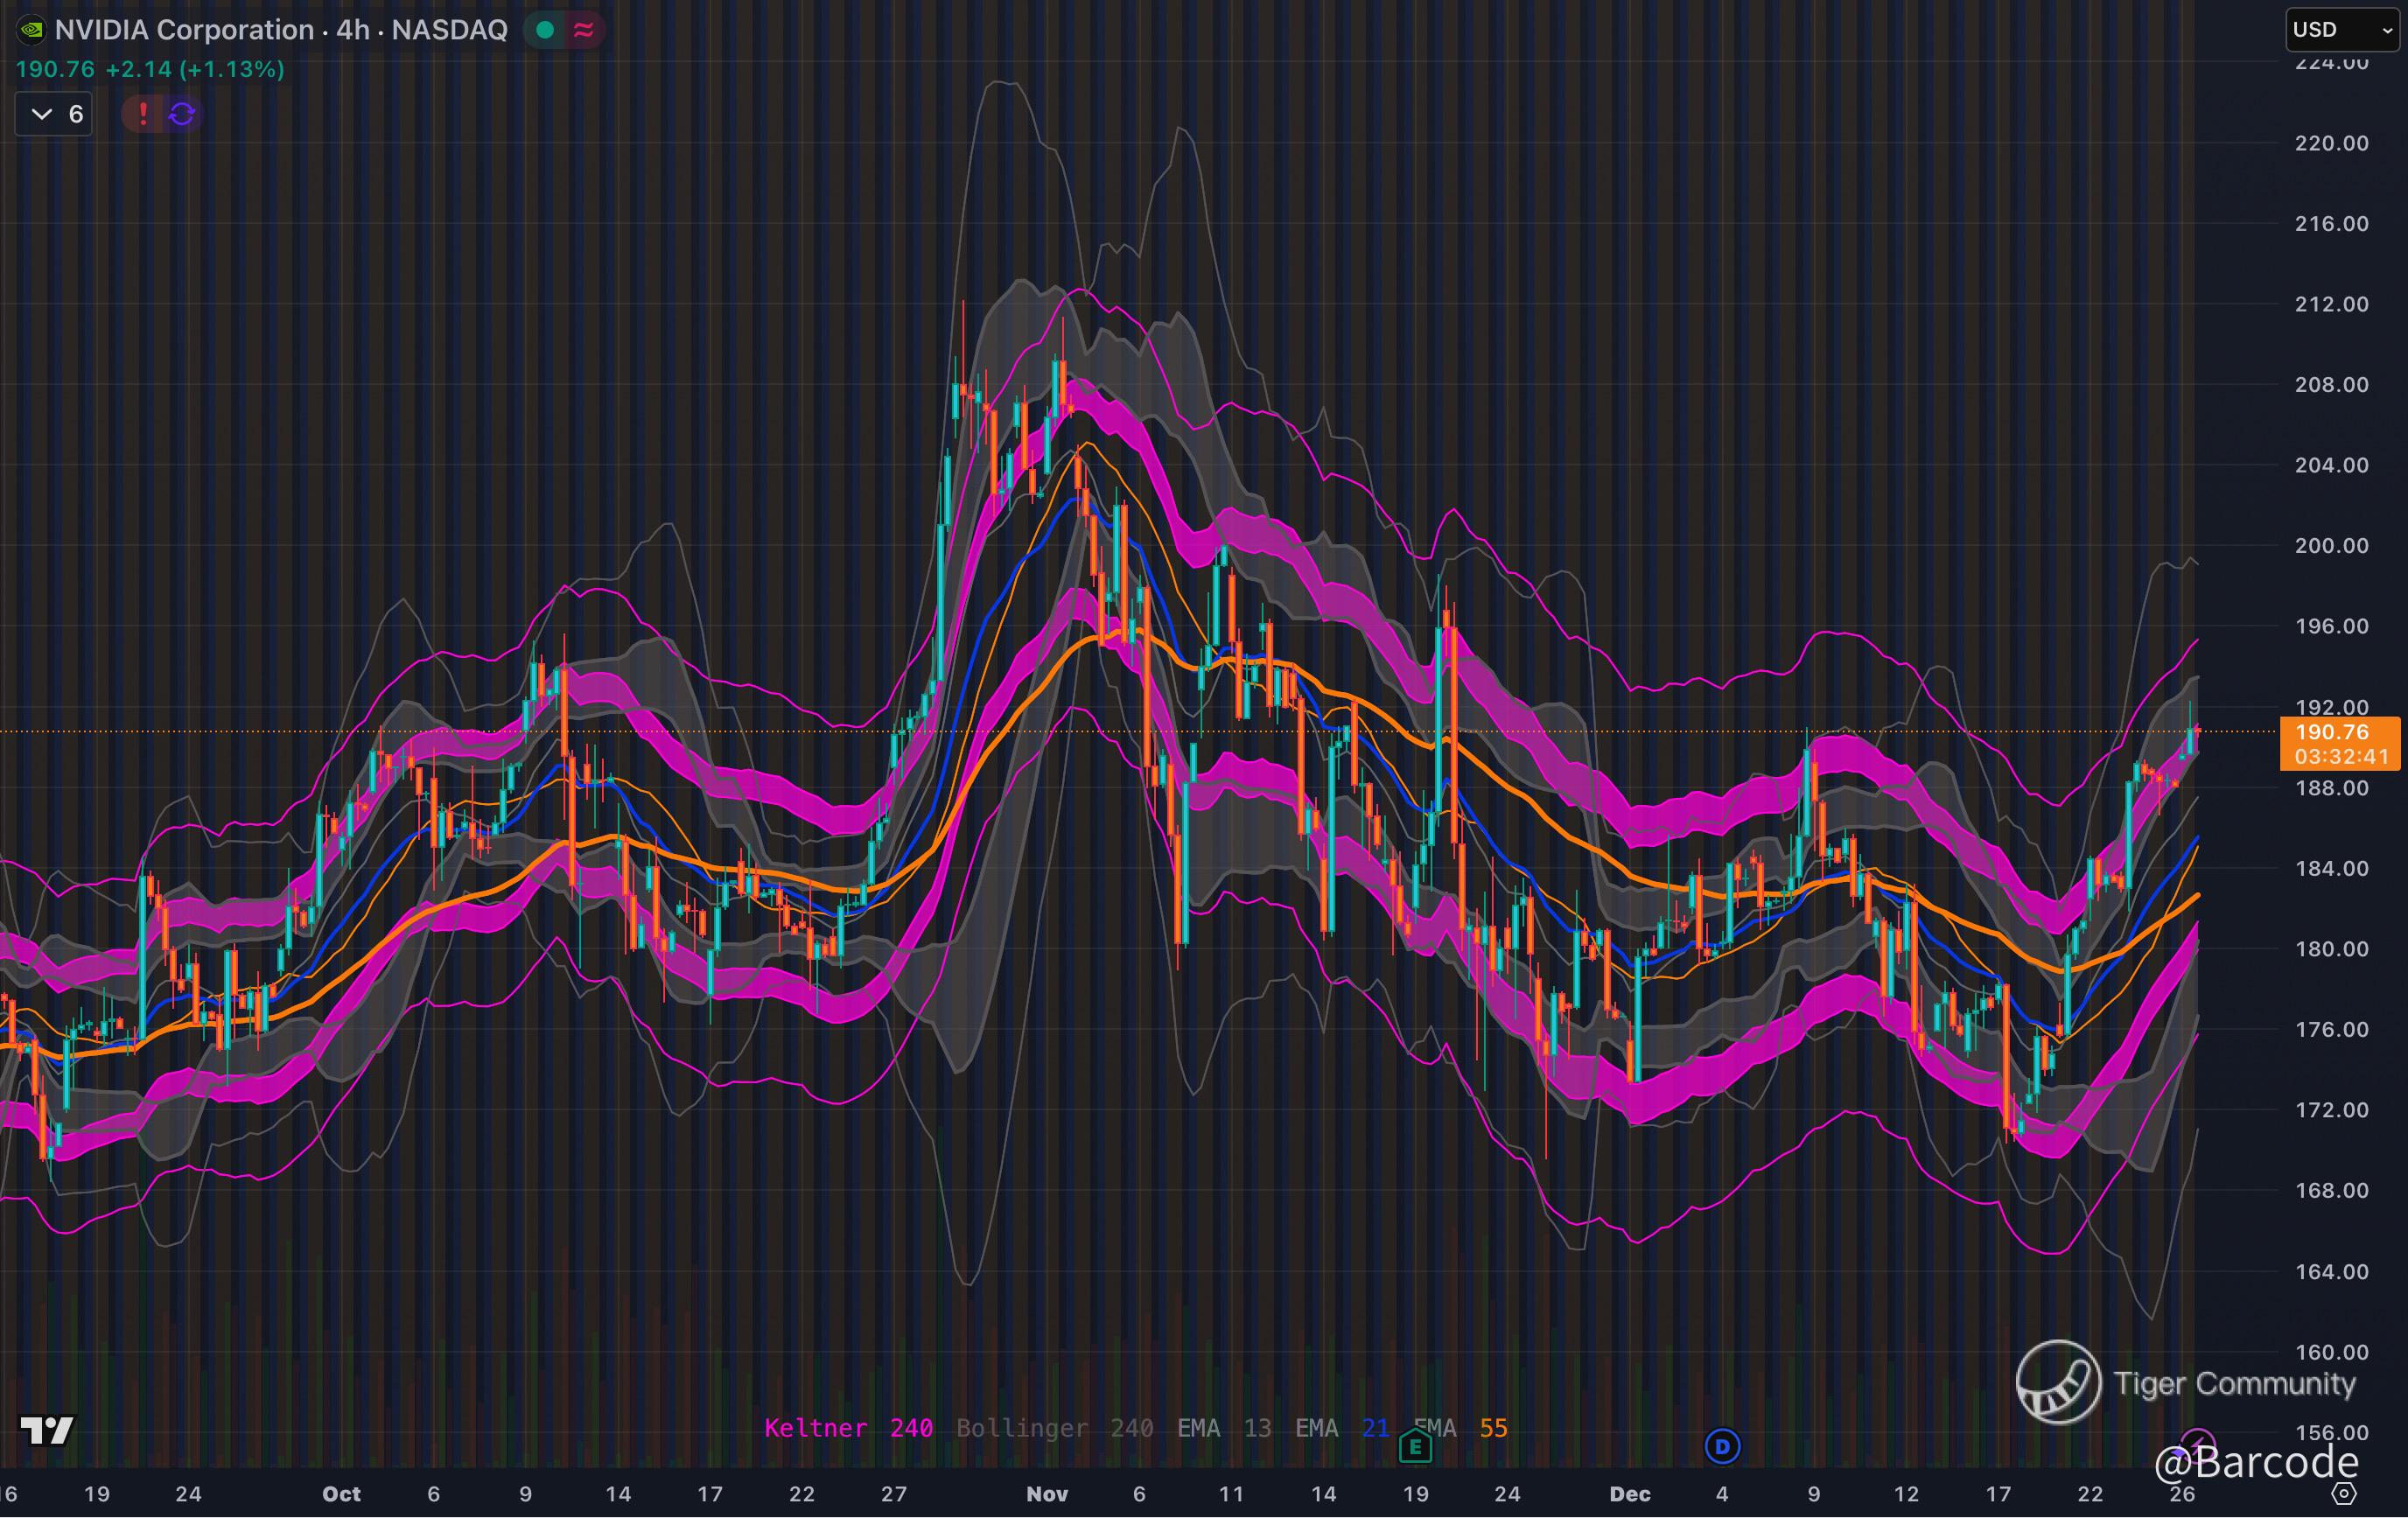Click the blue dividend D marker
This screenshot has width=2408, height=1518.
[1722, 1446]
